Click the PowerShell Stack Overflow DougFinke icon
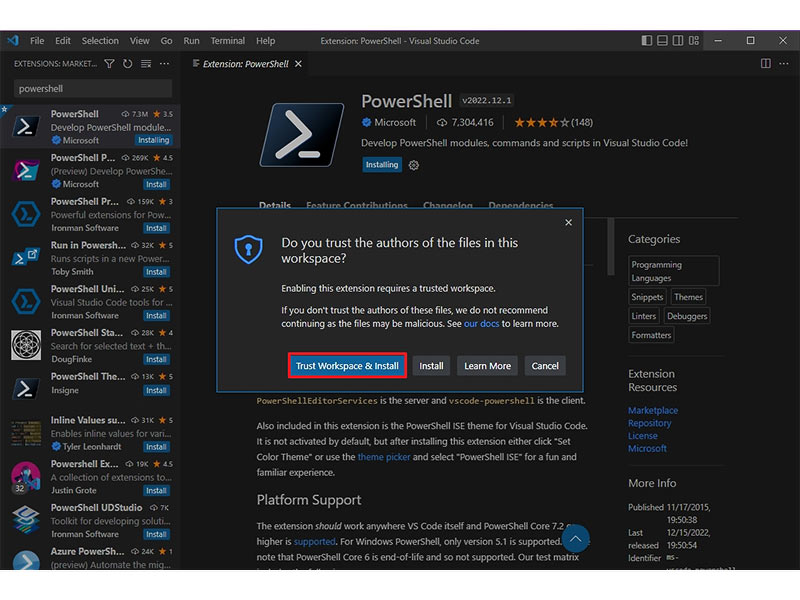 [x=26, y=345]
